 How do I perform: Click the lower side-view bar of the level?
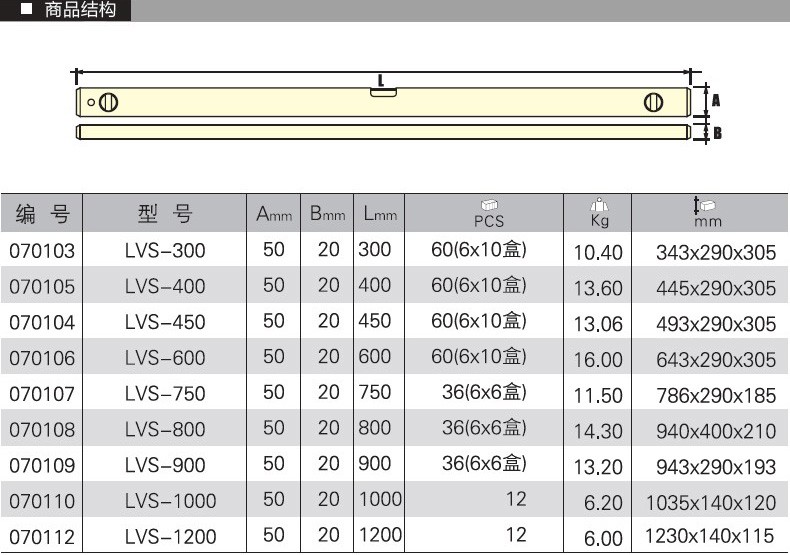pos(382,132)
